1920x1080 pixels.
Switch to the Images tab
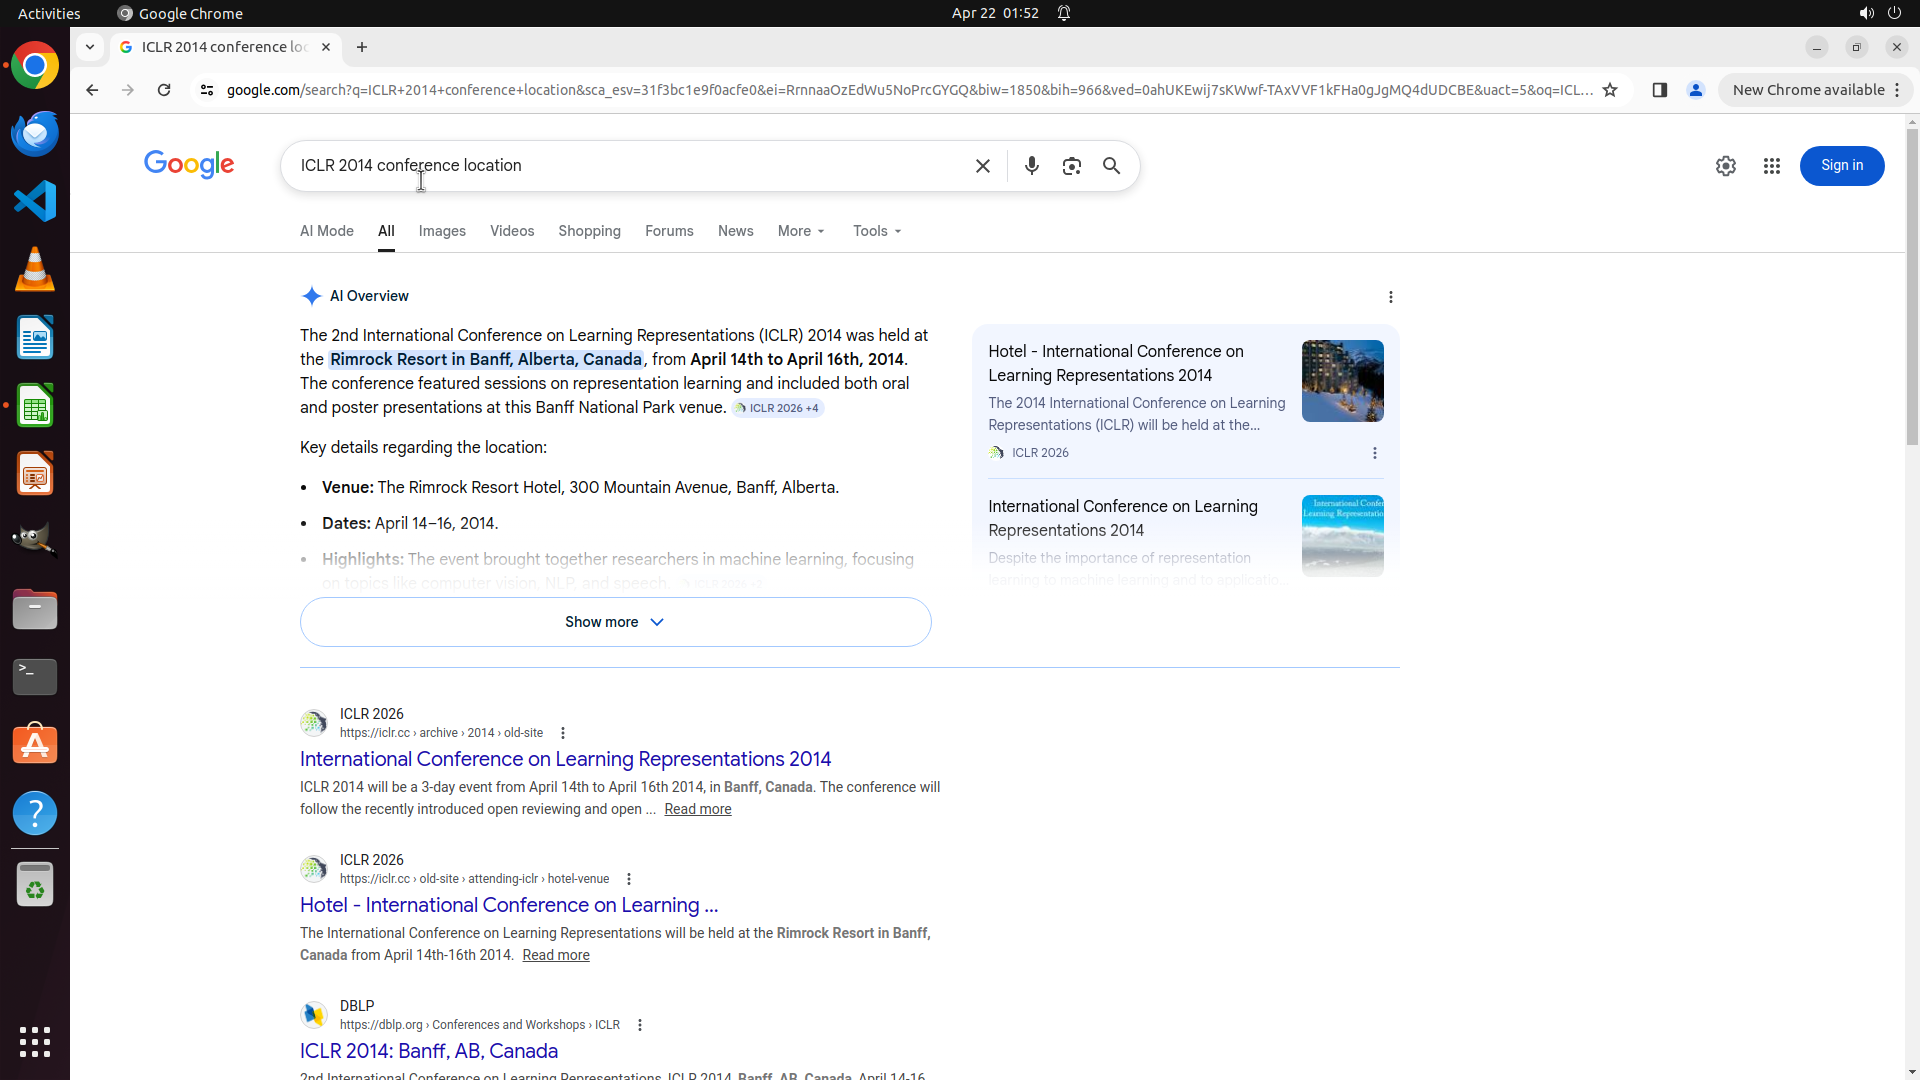point(442,231)
